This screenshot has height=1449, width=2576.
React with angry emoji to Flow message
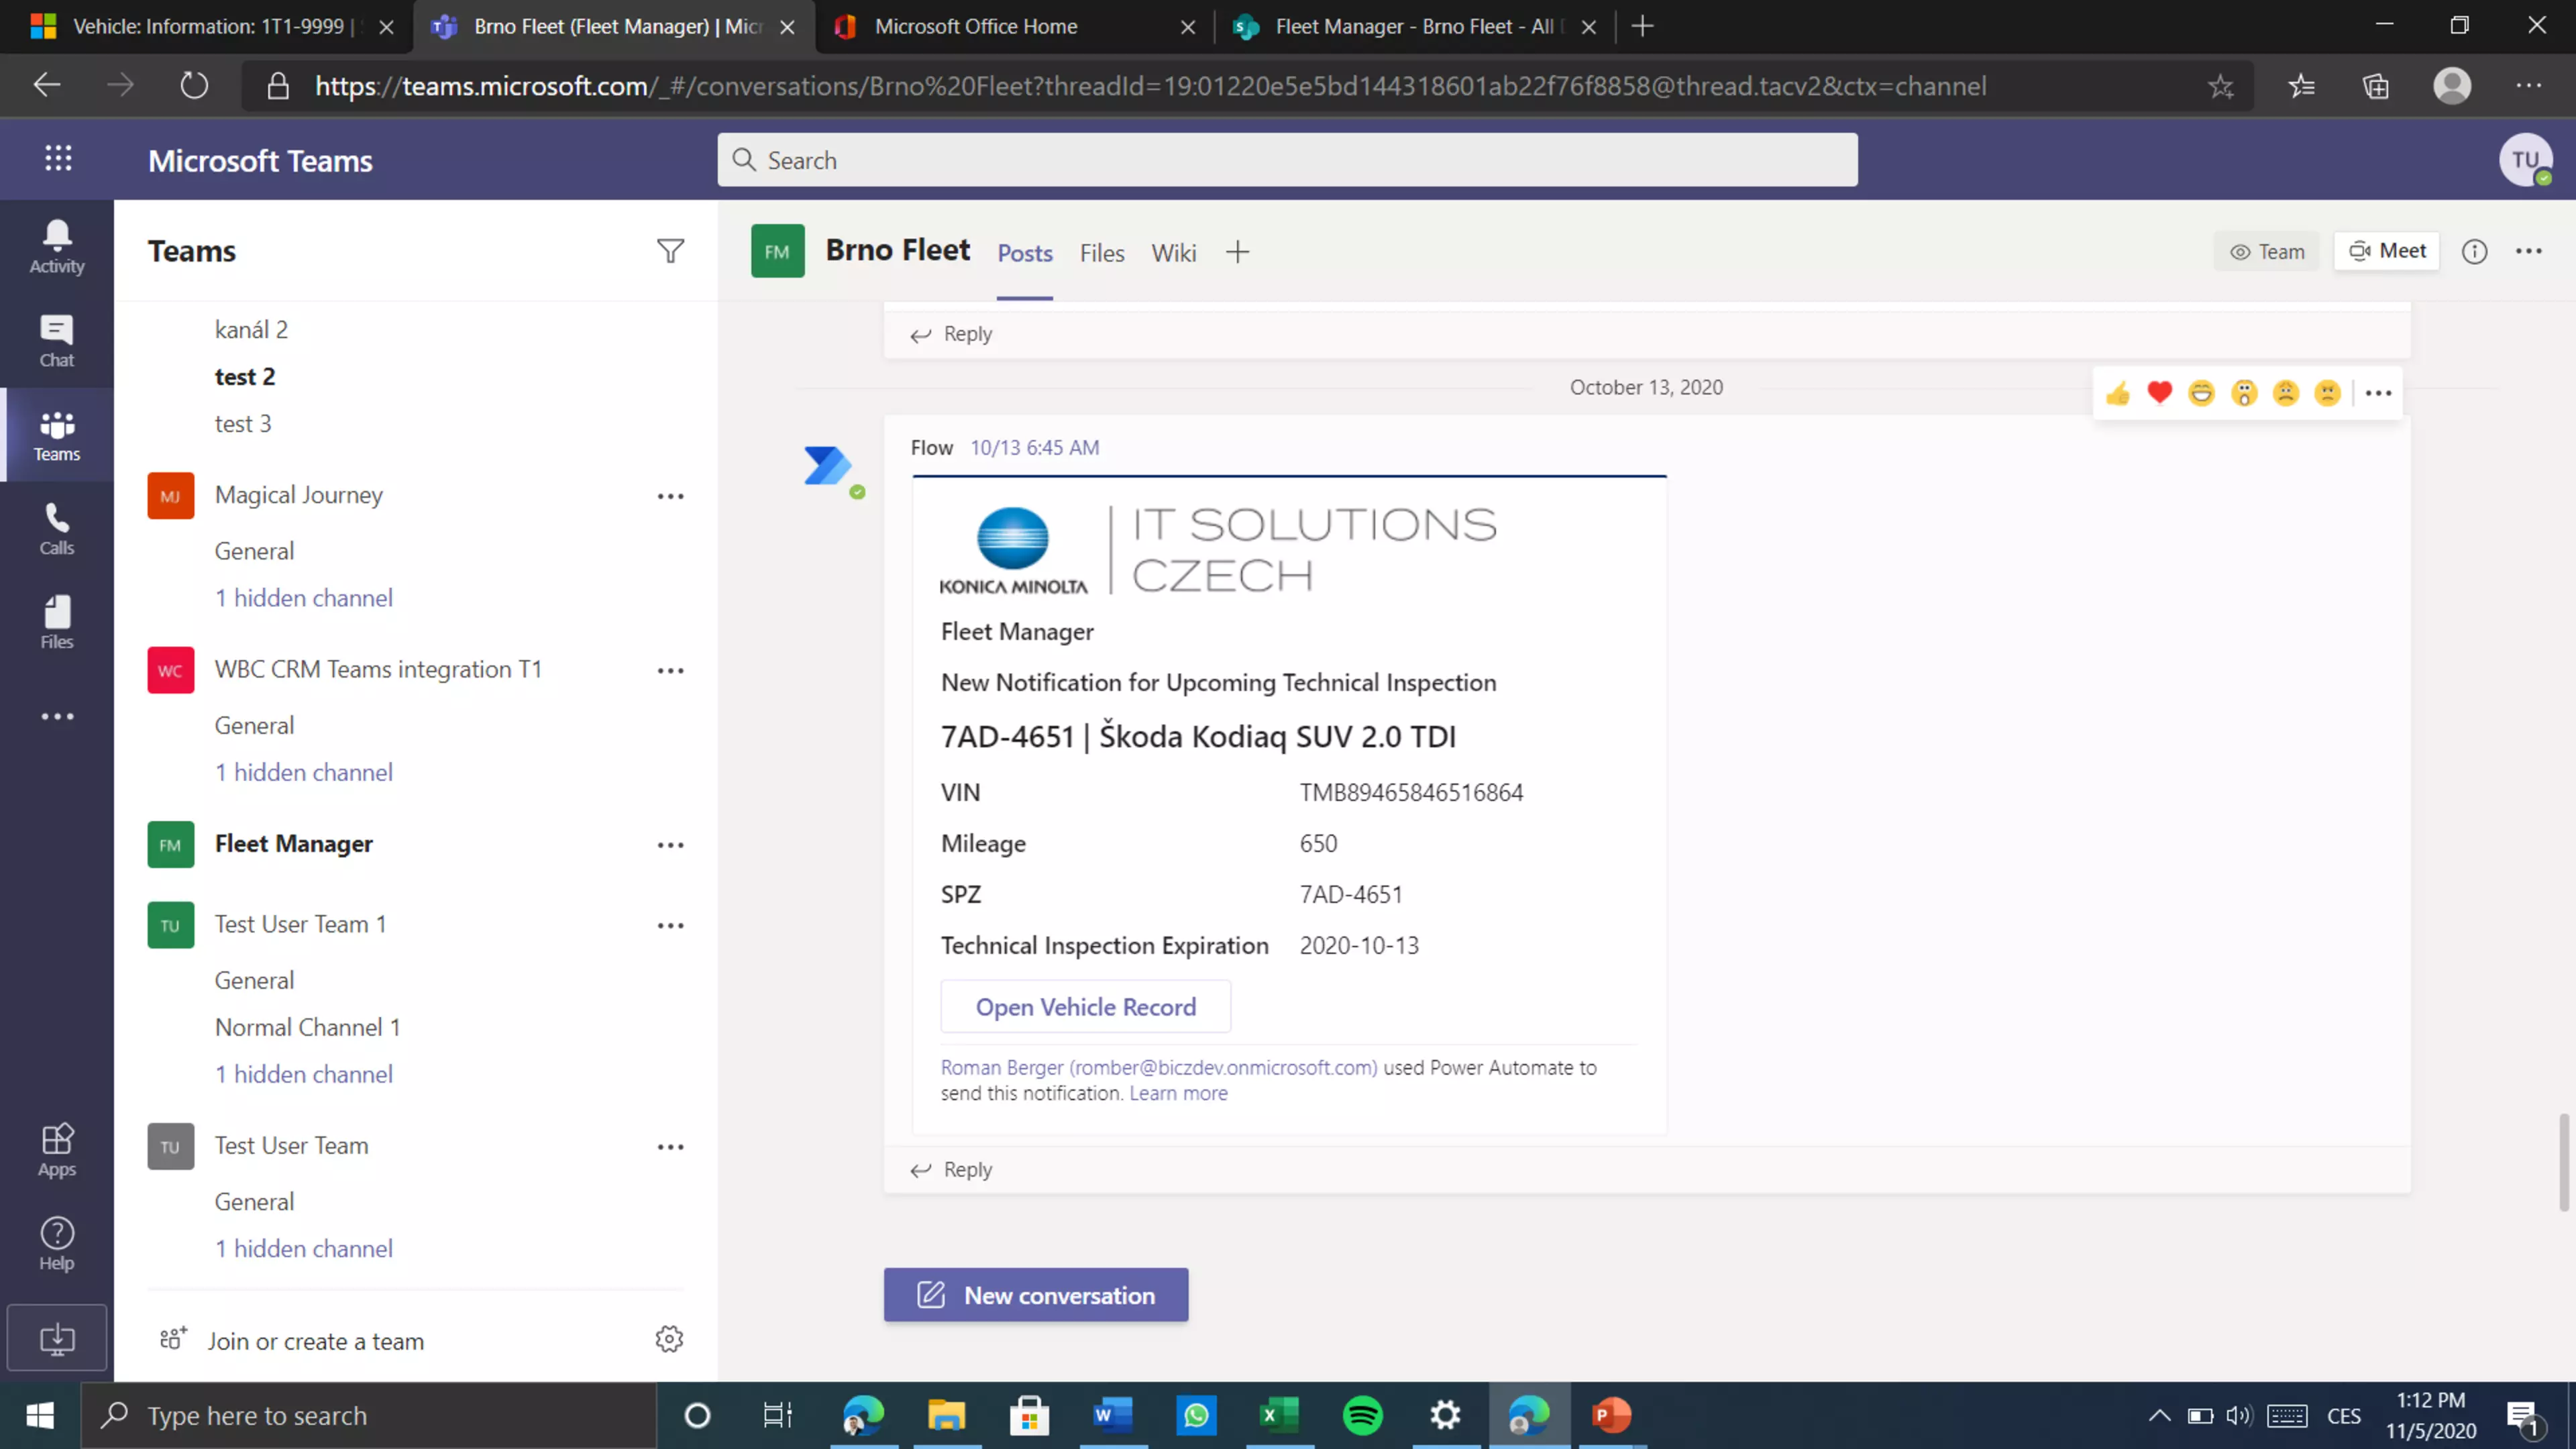point(2328,393)
